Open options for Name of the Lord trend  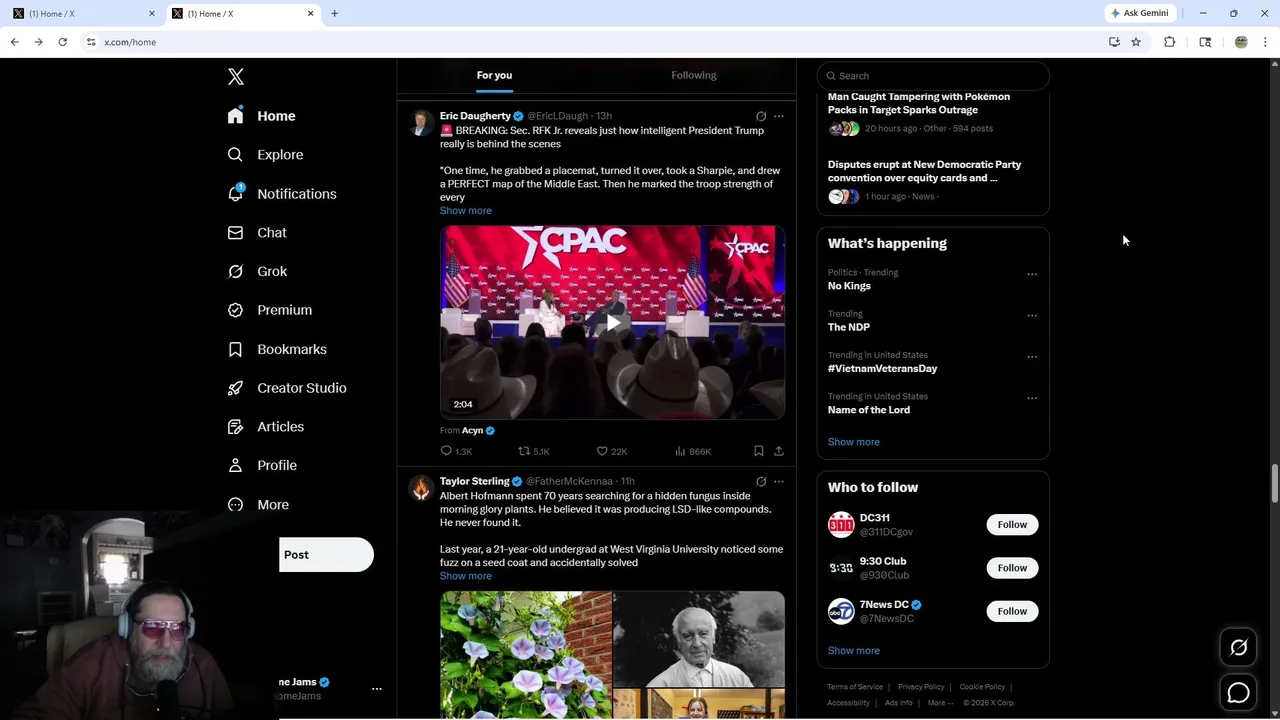1032,398
